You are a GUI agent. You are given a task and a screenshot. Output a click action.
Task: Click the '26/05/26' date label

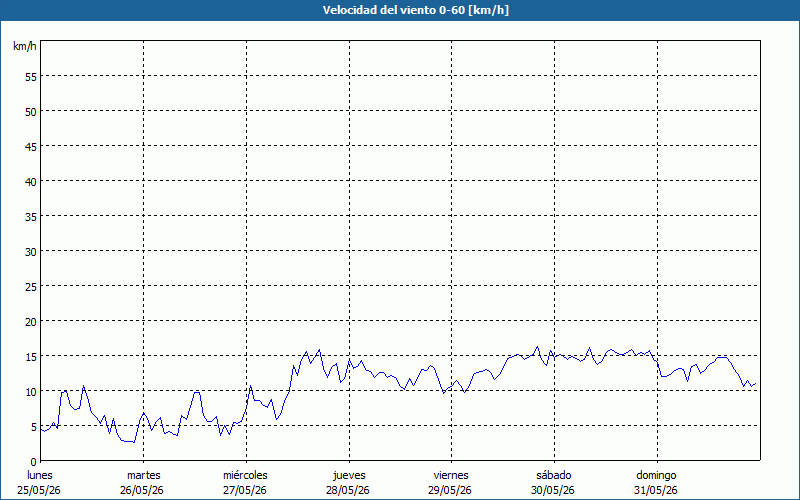[x=142, y=490]
